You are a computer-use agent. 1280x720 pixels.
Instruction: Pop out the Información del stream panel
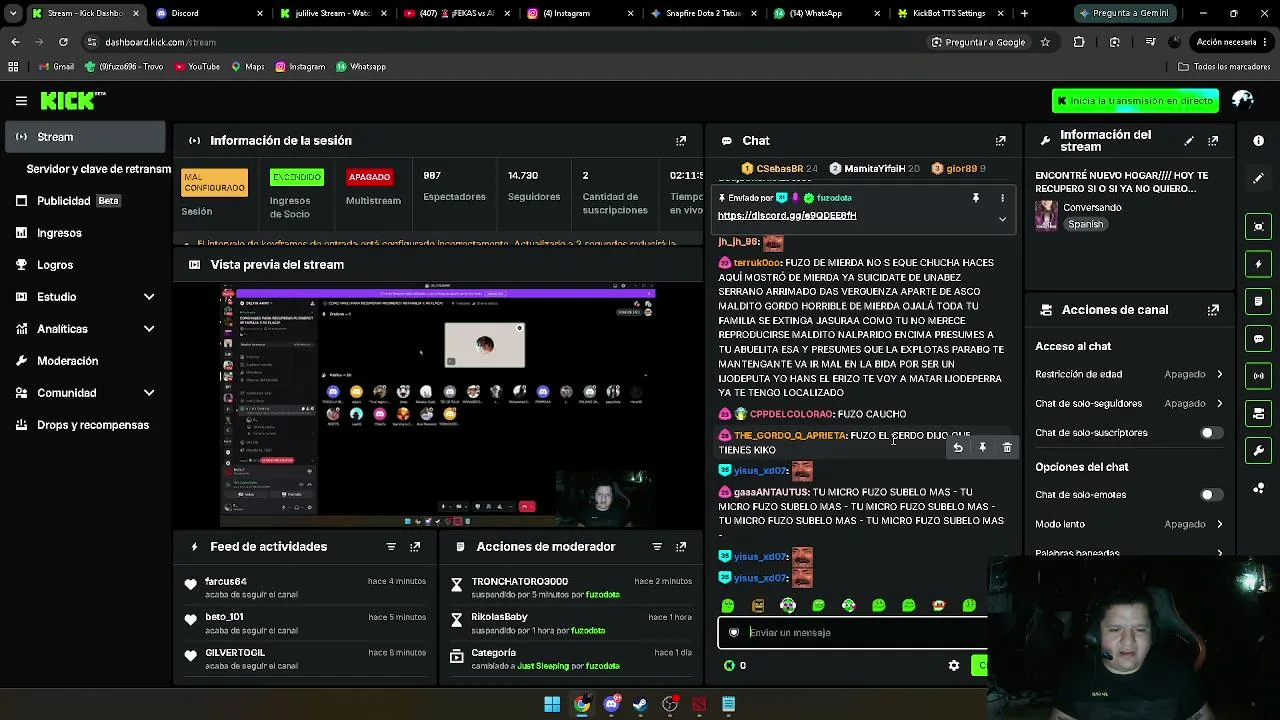[x=1213, y=141]
